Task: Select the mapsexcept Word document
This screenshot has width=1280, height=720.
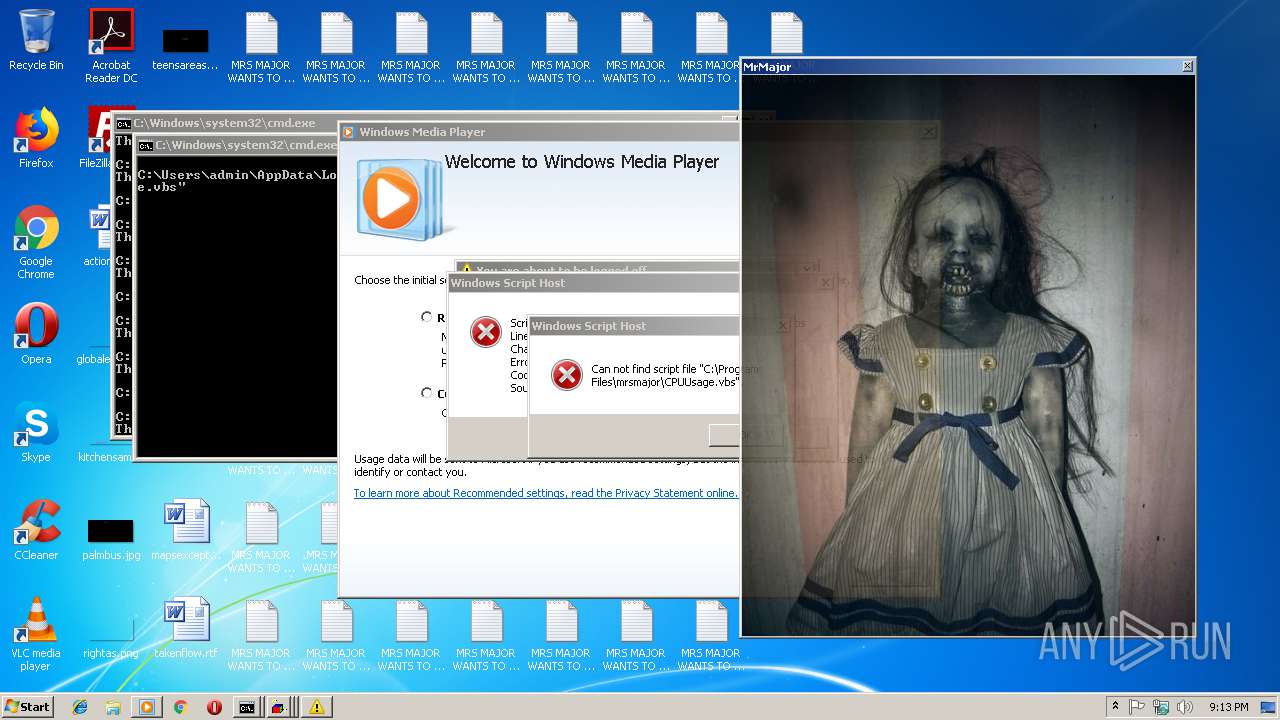Action: [x=186, y=530]
